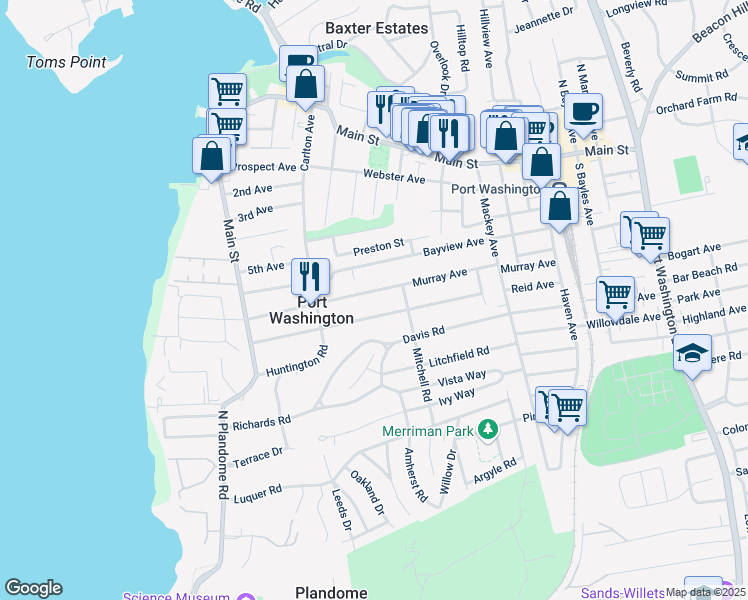Click the Ivy Way street label
Viewport: 748px width, 600px height.
pos(457,396)
